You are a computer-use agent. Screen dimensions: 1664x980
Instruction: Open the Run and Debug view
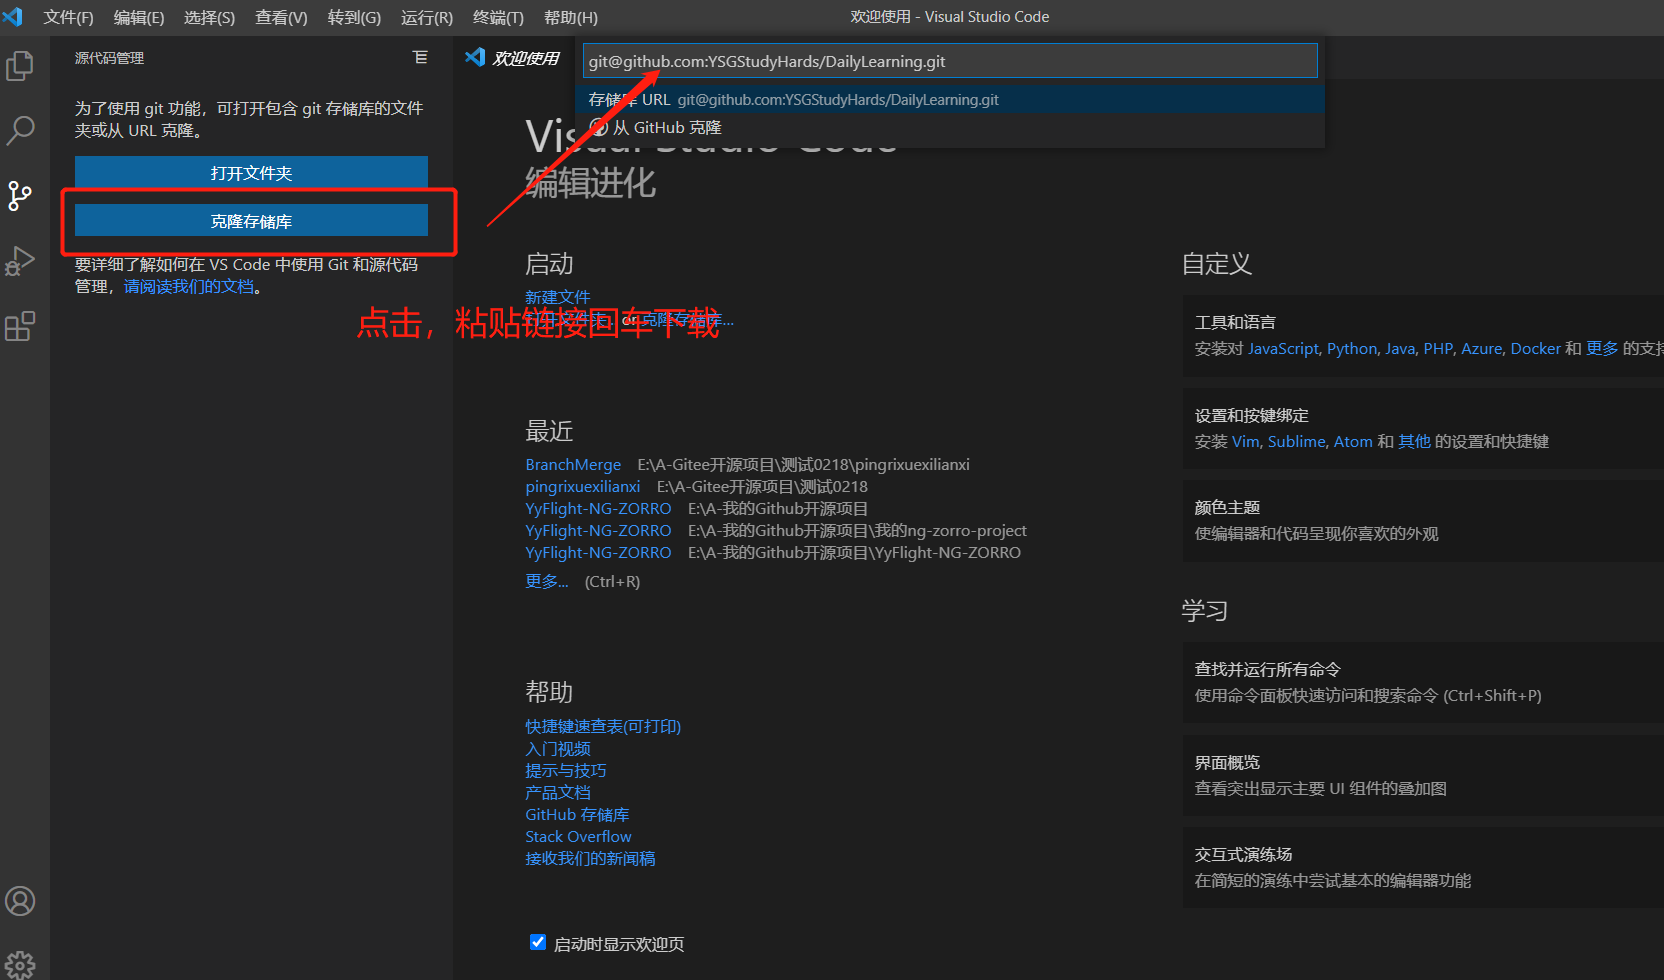pos(20,261)
